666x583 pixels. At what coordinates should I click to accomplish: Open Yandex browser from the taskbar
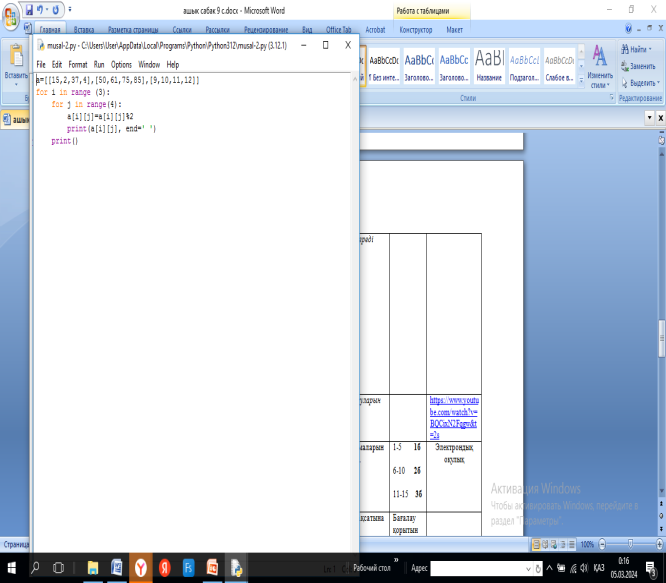pos(142,567)
